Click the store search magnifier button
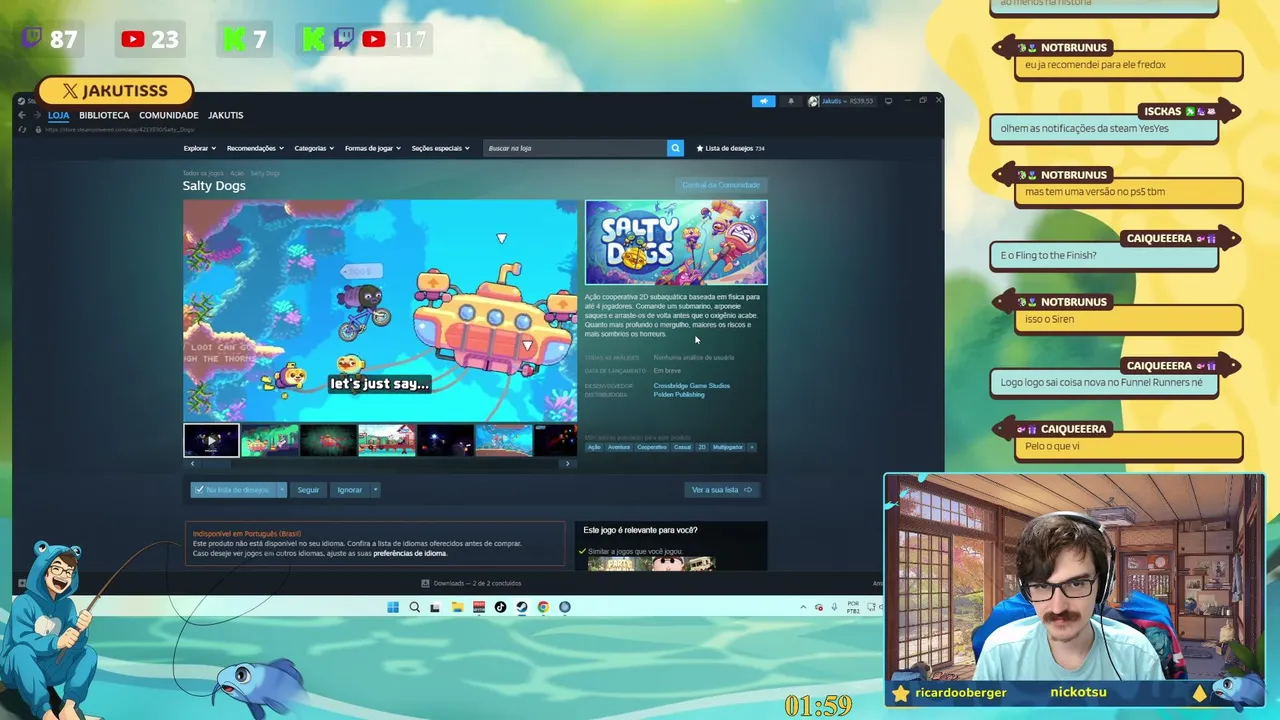This screenshot has width=1280, height=720. pyautogui.click(x=675, y=148)
